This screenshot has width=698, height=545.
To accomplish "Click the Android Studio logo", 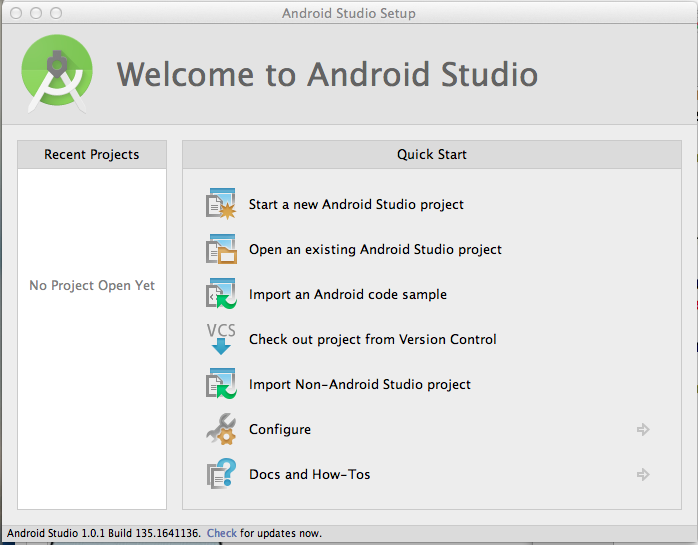I will [57, 73].
